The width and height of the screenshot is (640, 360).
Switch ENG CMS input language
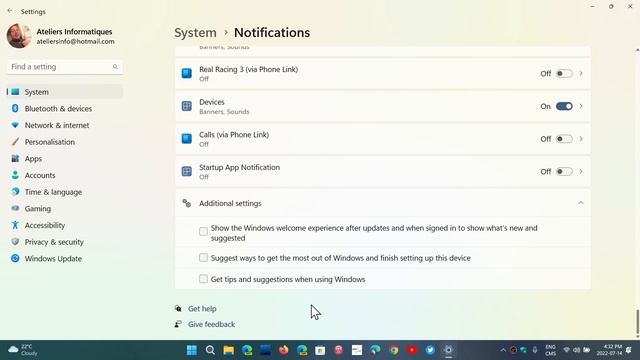coord(551,350)
